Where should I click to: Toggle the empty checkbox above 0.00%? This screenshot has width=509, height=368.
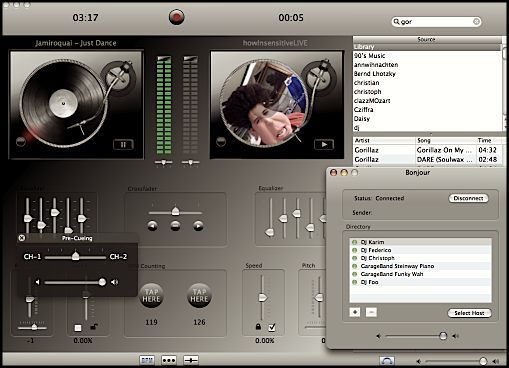click(78, 328)
